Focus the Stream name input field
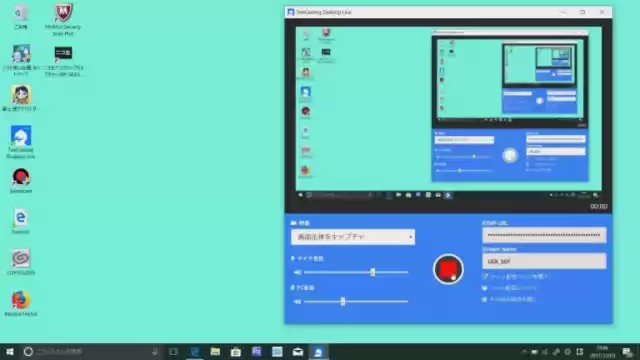Screen dimensions: 640x360 [544, 261]
